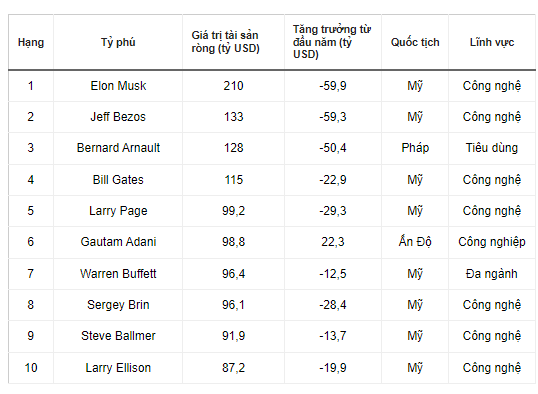Select the Elon Musk name cell
538x394 pixels.
coord(118,86)
